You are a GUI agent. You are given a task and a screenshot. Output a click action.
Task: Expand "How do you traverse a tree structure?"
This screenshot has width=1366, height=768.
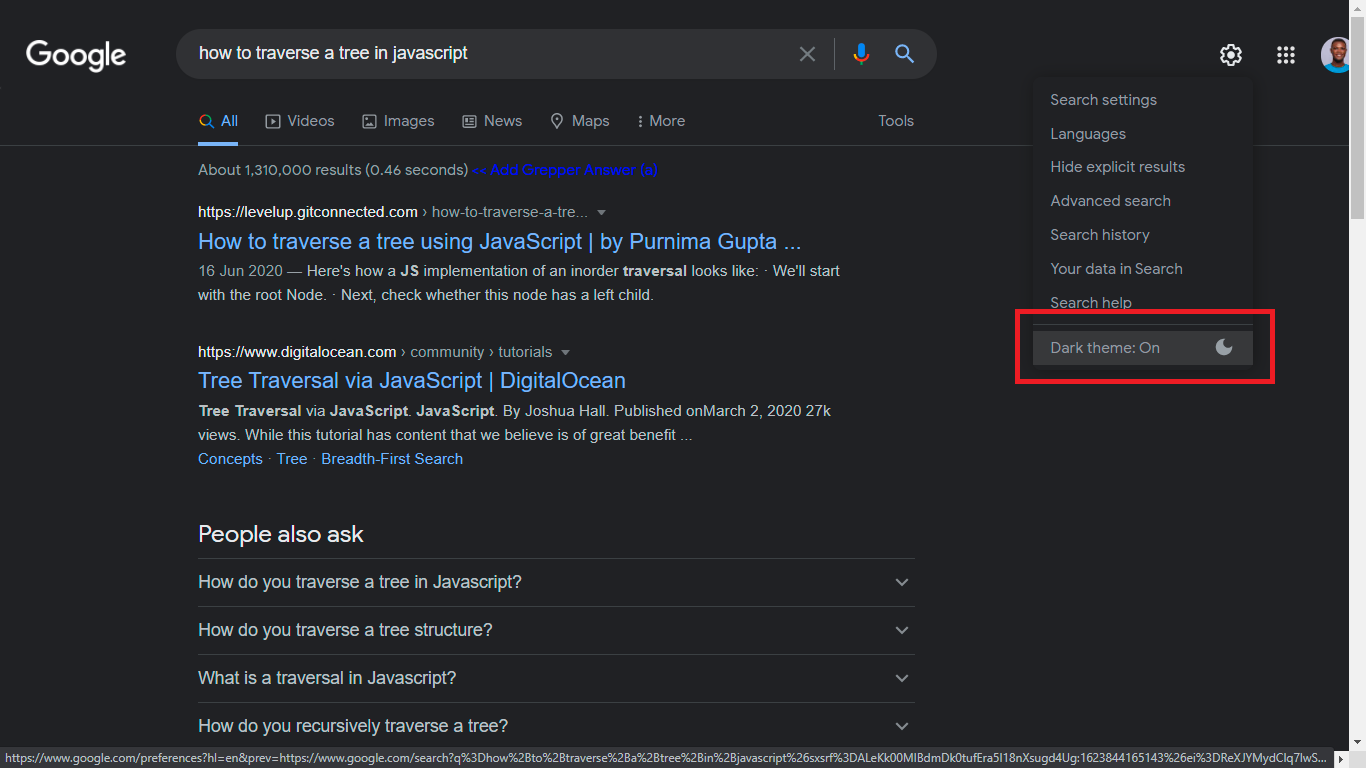coord(556,630)
